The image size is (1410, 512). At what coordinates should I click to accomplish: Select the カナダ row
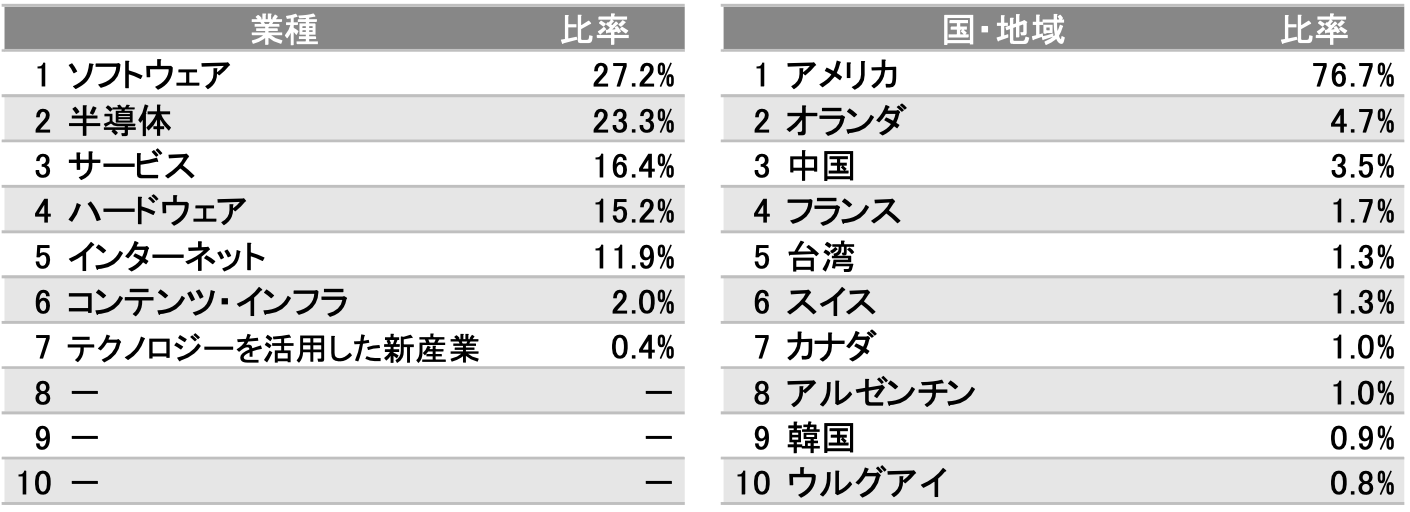click(1062, 349)
